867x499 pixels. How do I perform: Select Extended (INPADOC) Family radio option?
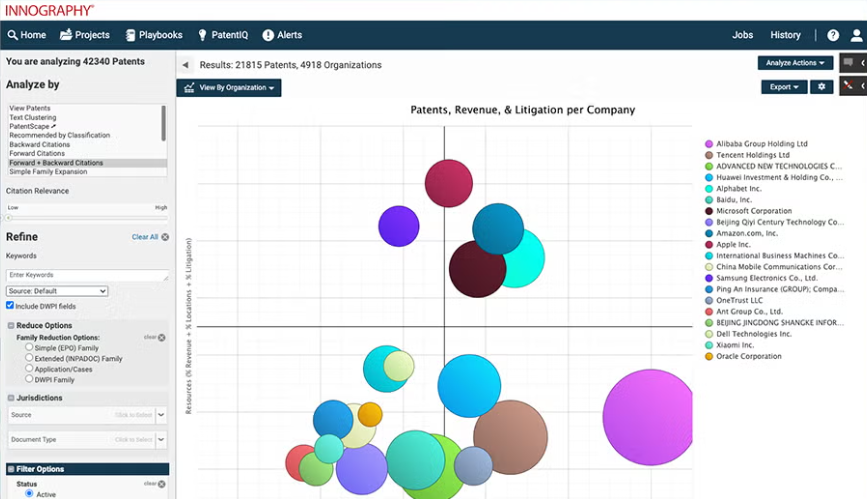pos(29,357)
